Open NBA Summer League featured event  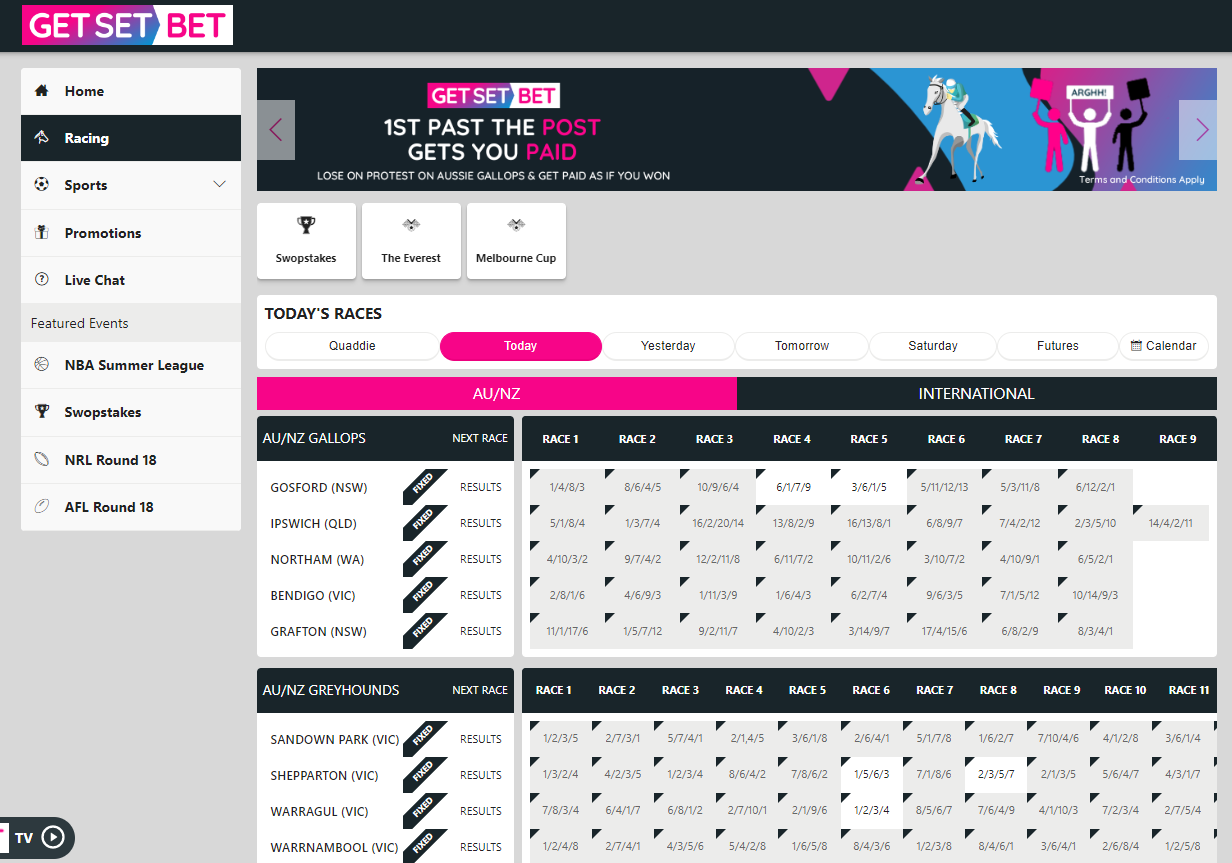click(x=131, y=365)
